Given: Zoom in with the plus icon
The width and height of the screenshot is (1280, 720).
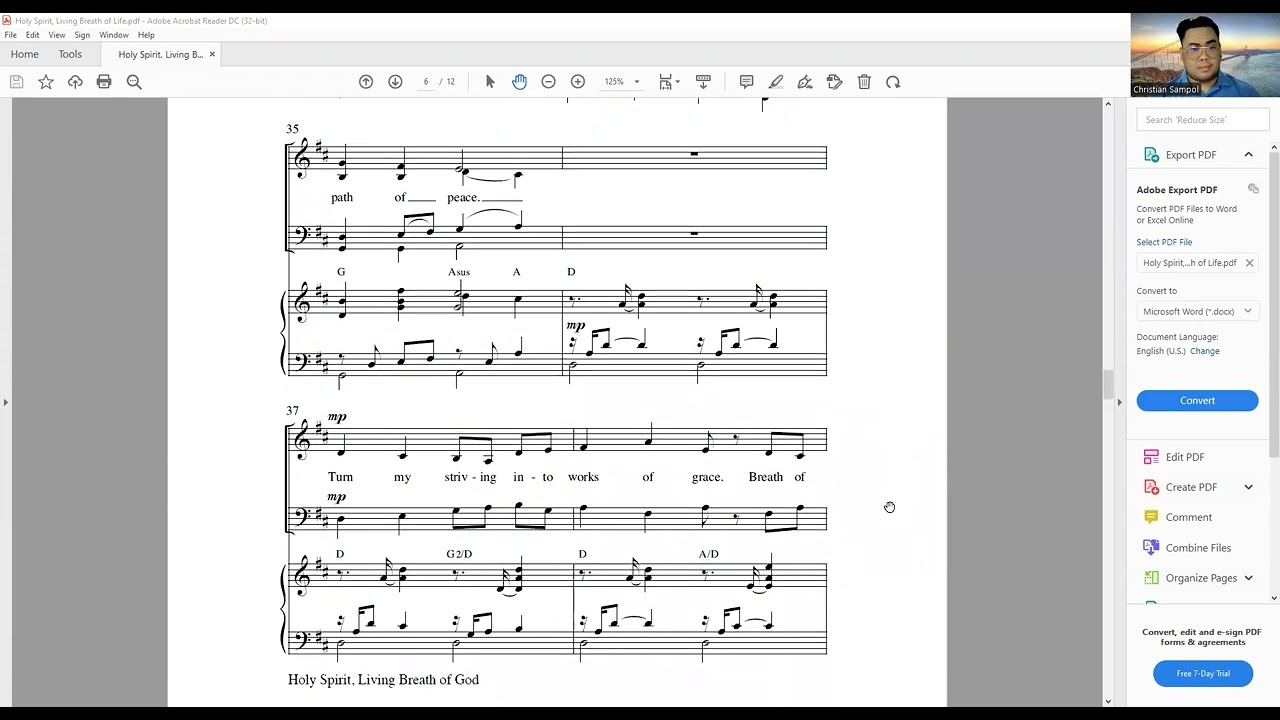Looking at the screenshot, I should [578, 82].
